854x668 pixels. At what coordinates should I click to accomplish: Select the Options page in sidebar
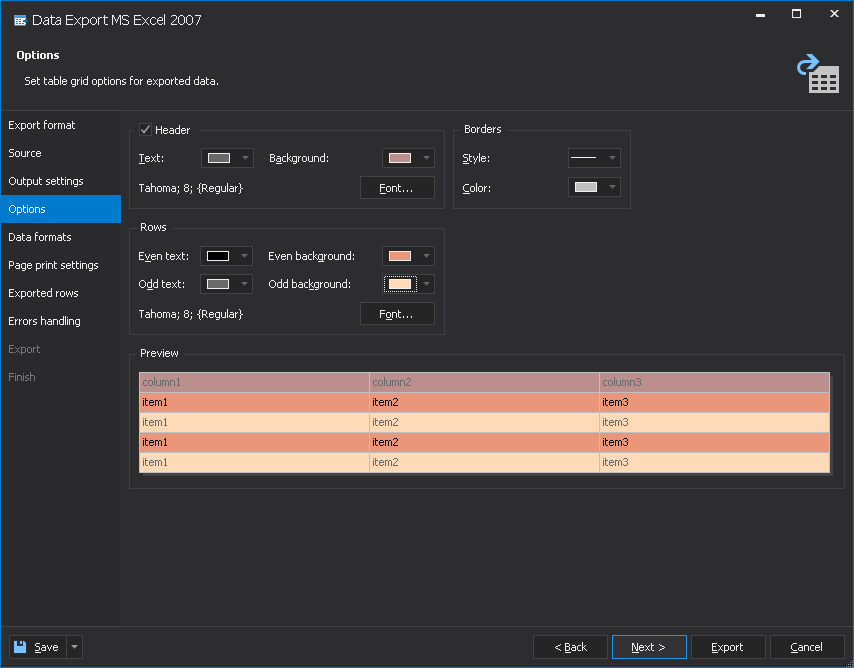pyautogui.click(x=60, y=209)
